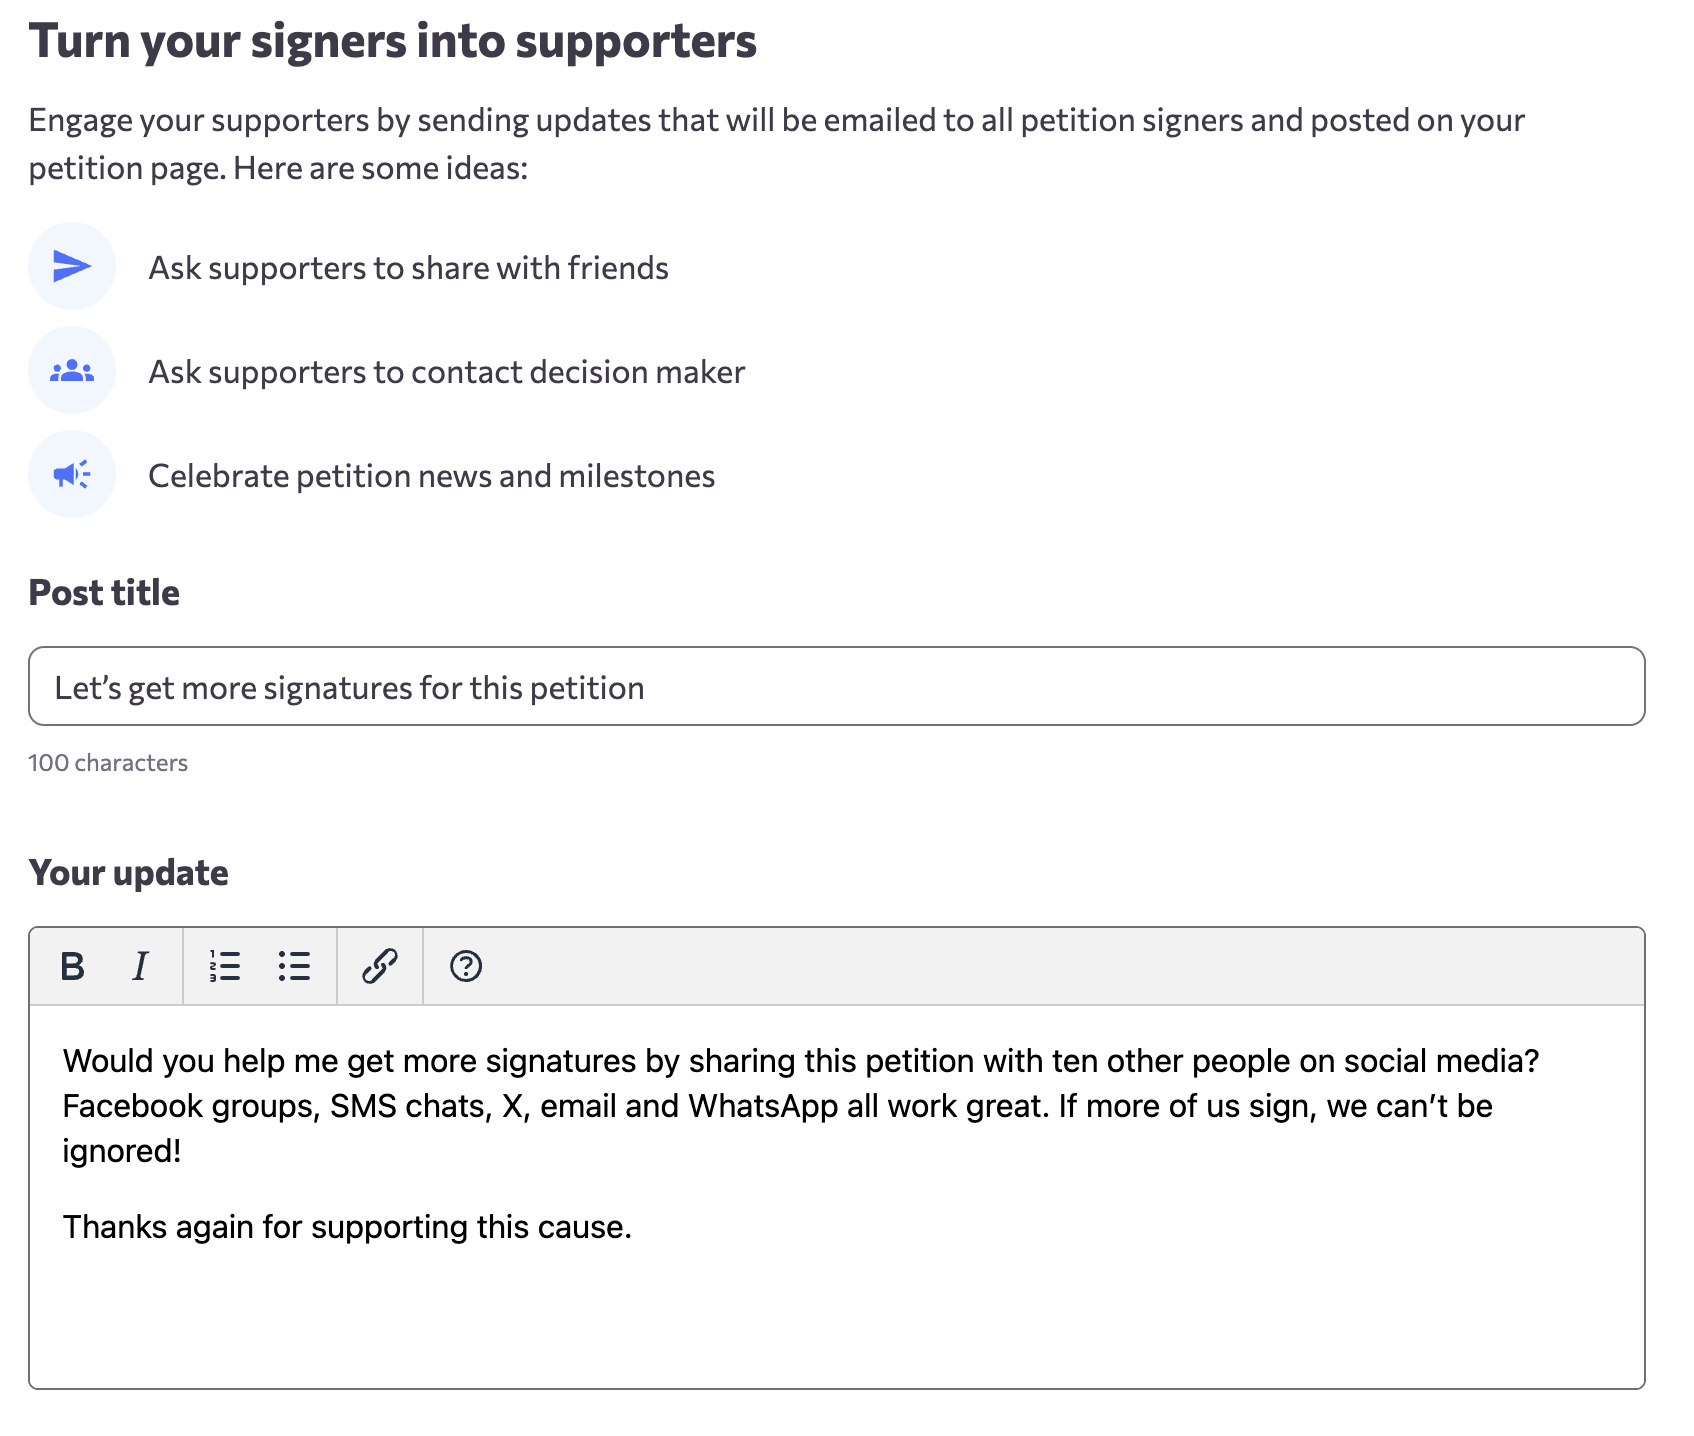Click the 'Post title' label
The width and height of the screenshot is (1694, 1436).
pyautogui.click(x=104, y=593)
